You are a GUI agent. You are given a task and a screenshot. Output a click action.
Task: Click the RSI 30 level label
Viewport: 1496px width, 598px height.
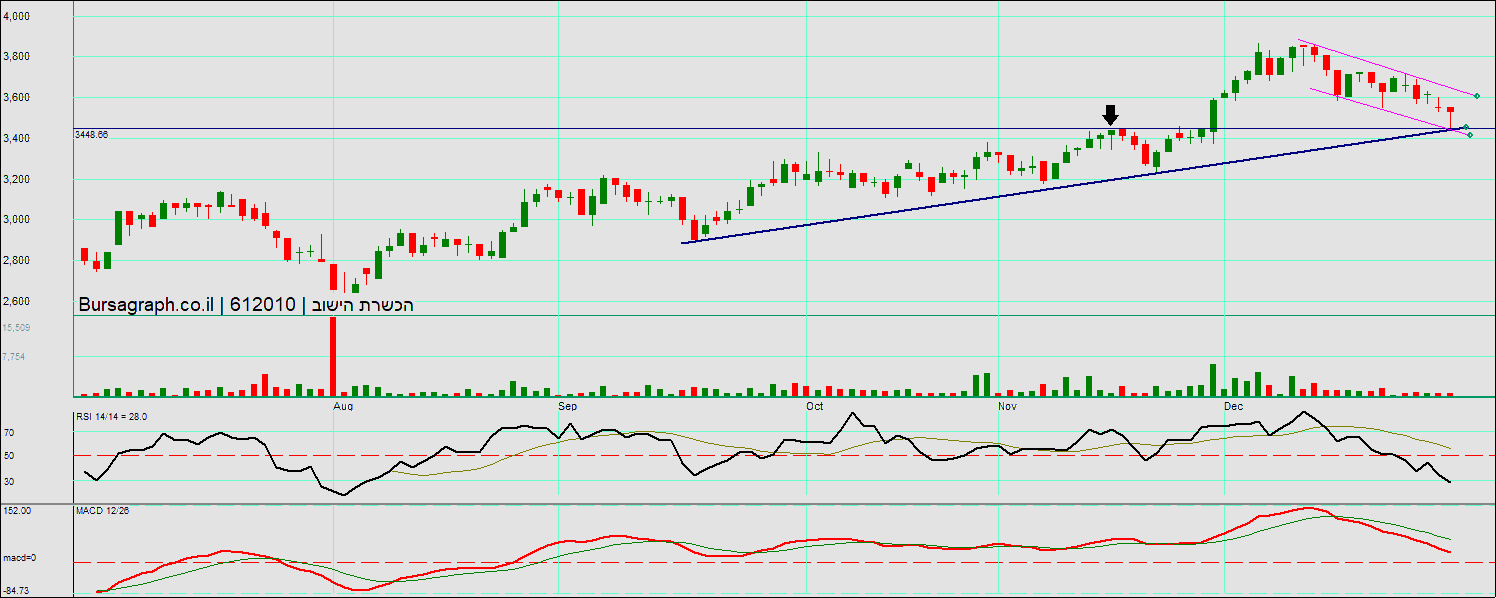[10, 482]
